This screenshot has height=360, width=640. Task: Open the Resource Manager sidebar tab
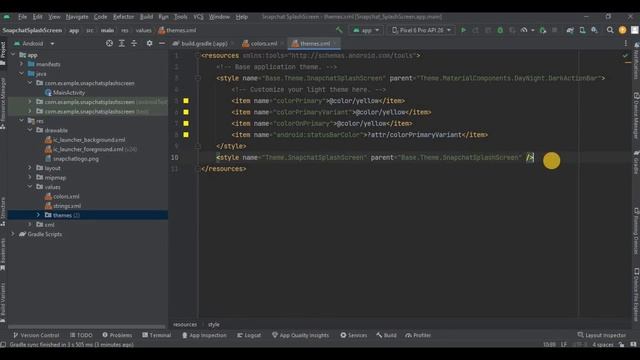coord(3,104)
